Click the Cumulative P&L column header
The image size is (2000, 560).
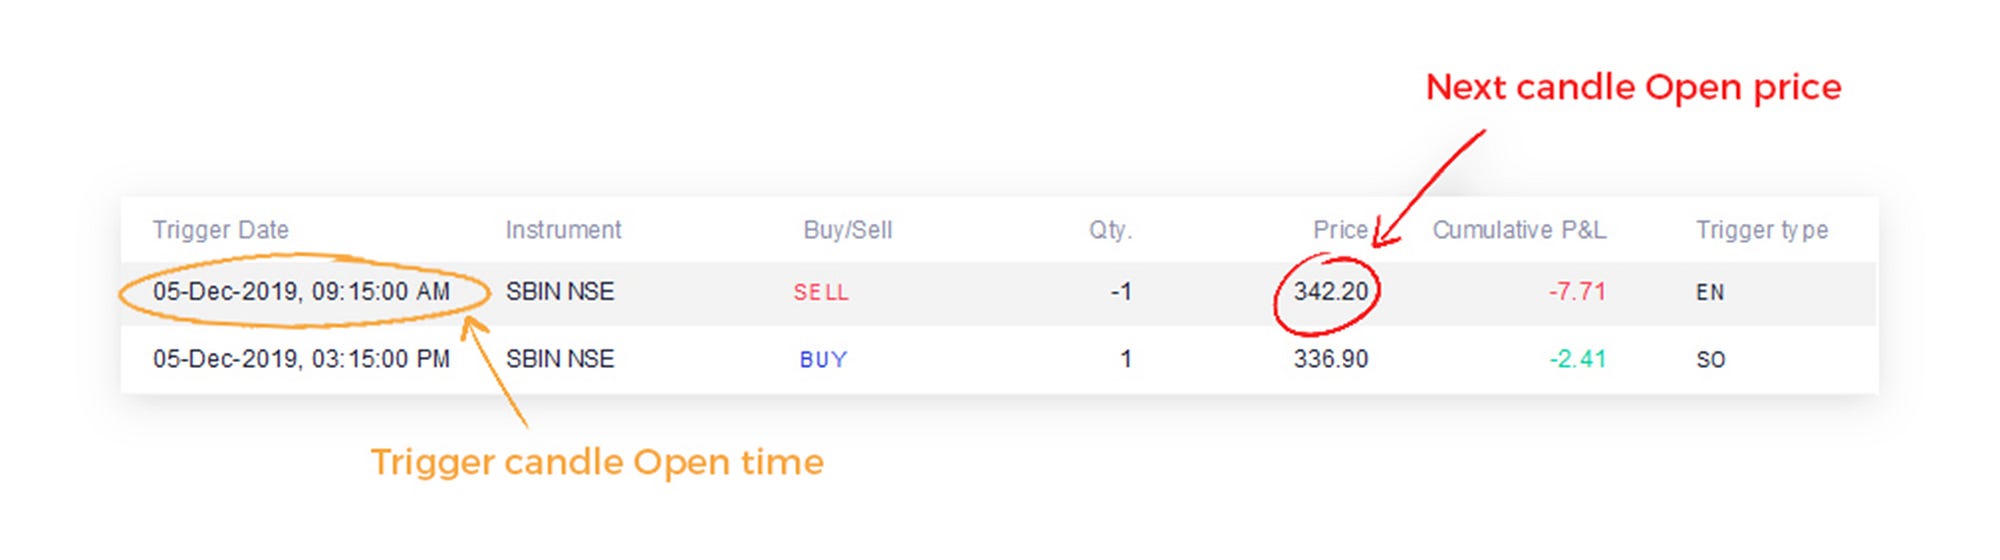pos(1519,230)
